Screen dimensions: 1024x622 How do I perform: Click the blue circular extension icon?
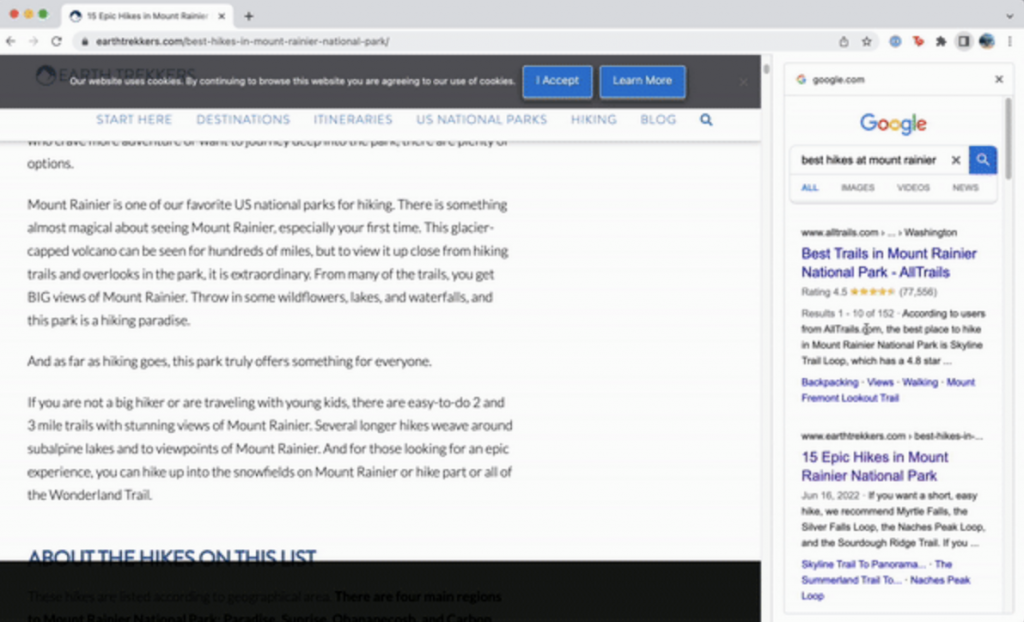895,41
